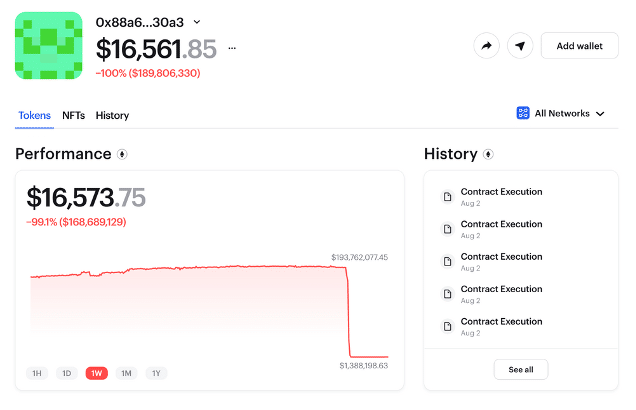The height and width of the screenshot is (410, 636).
Task: Click the Add wallet button
Action: (579, 46)
